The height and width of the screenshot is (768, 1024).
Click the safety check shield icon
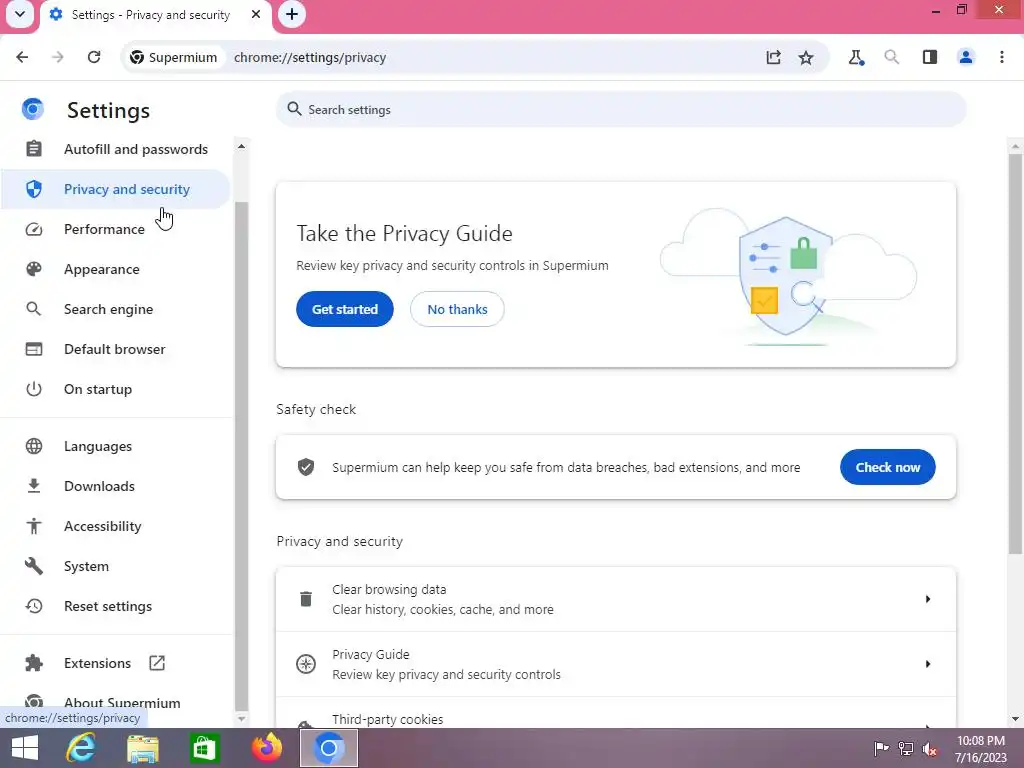point(306,467)
